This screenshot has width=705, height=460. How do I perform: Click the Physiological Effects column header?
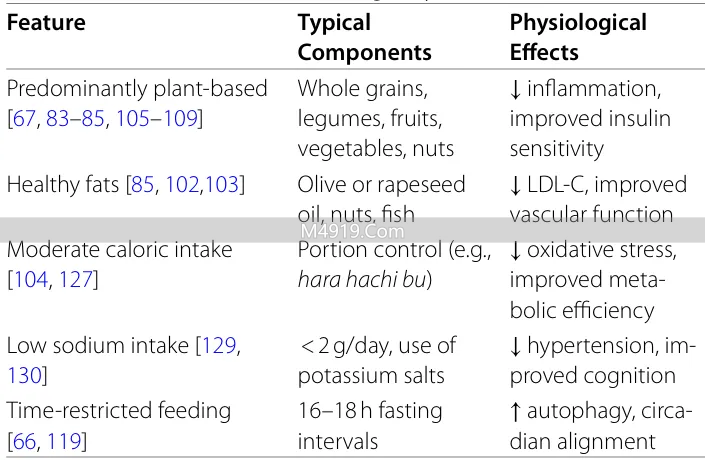coord(577,37)
